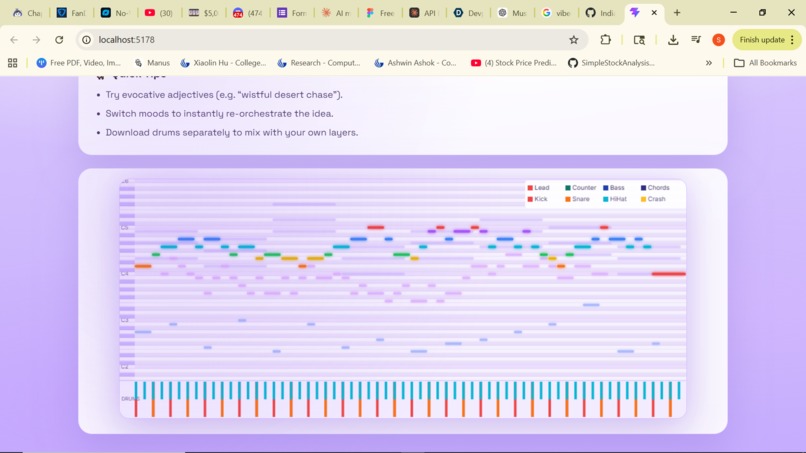Screen dimensions: 806x453
Task: Click the C3 pitch label
Action: 124,320
